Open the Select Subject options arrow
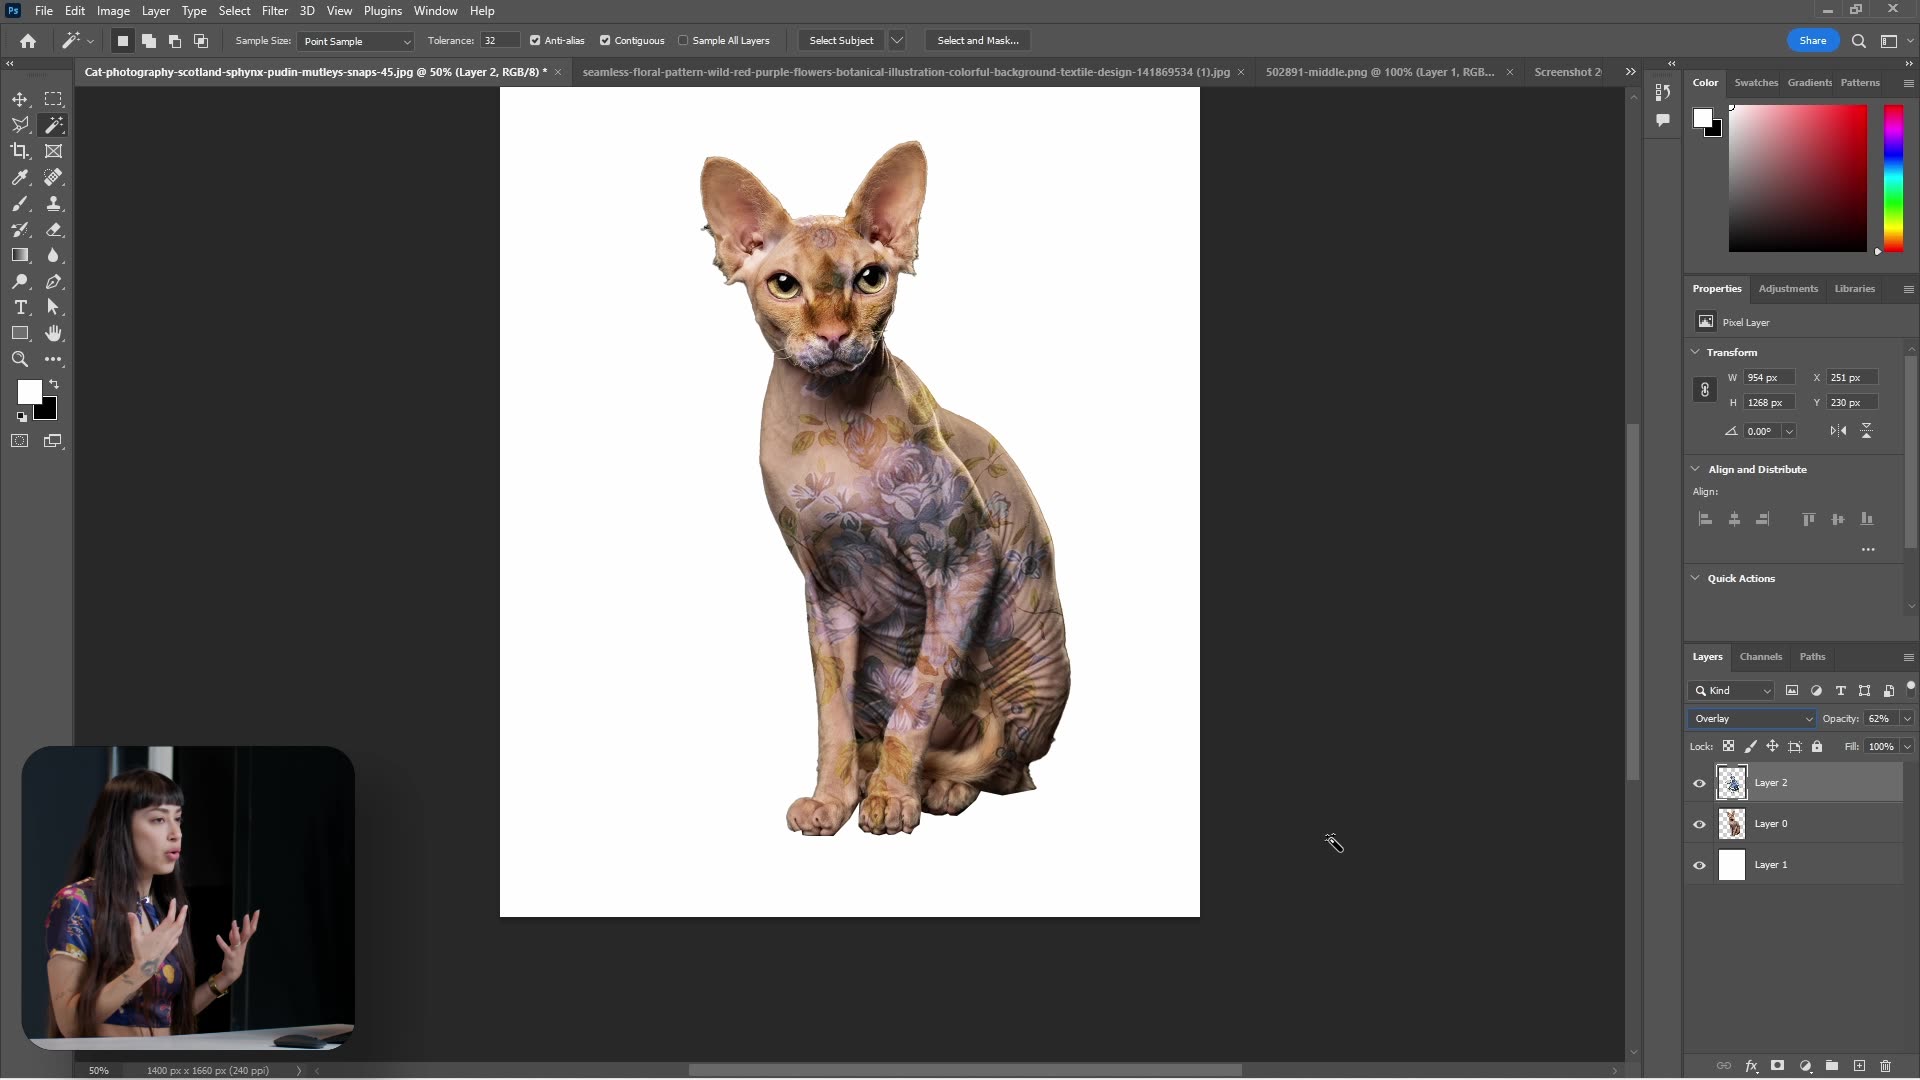 (x=897, y=41)
